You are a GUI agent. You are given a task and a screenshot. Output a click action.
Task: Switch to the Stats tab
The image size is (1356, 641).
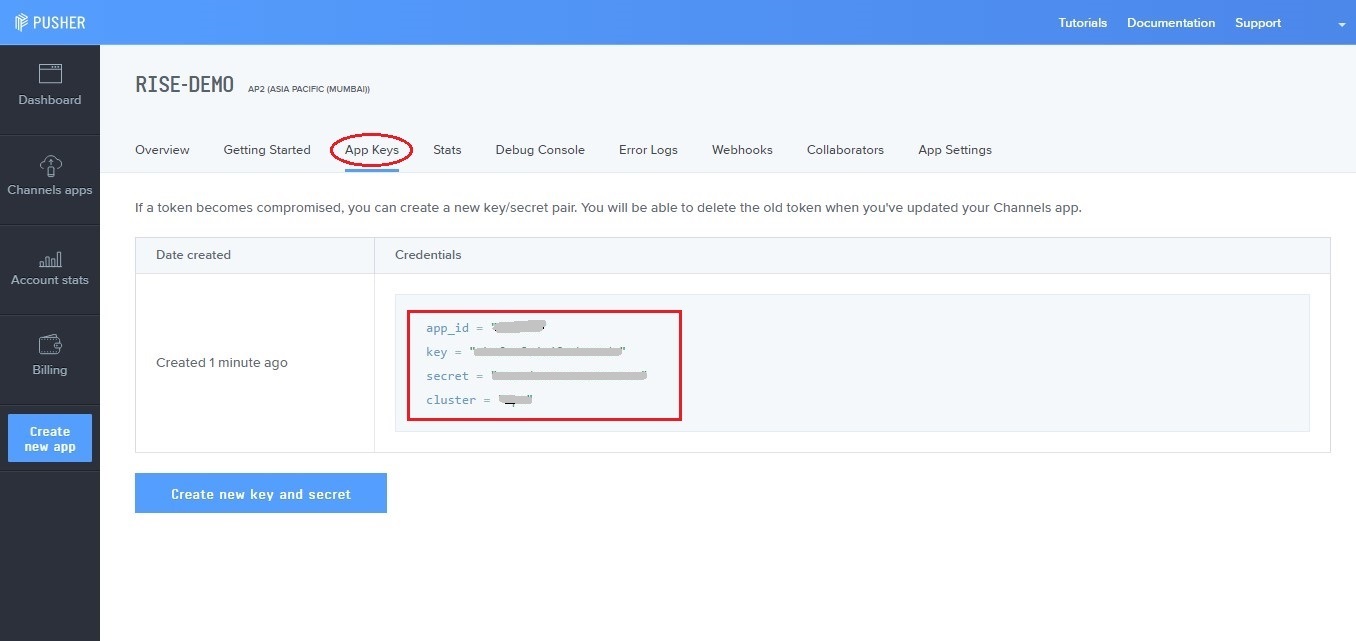tap(447, 150)
